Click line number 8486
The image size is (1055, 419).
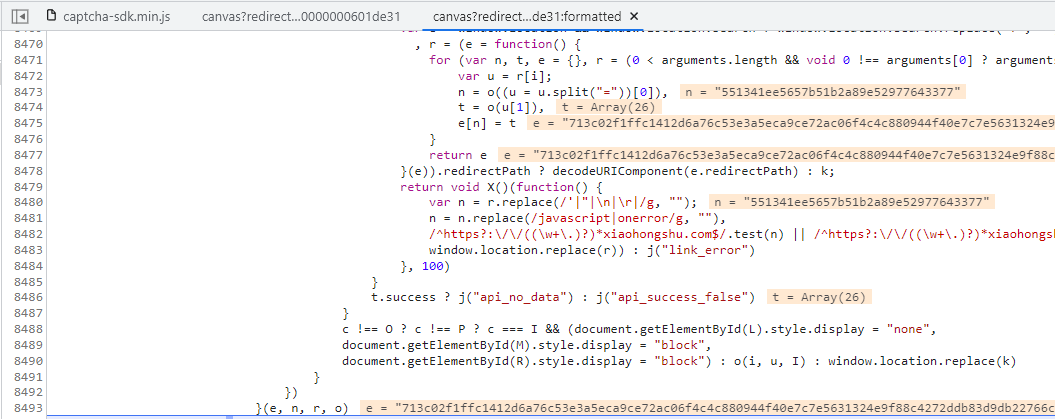[x=29, y=297]
